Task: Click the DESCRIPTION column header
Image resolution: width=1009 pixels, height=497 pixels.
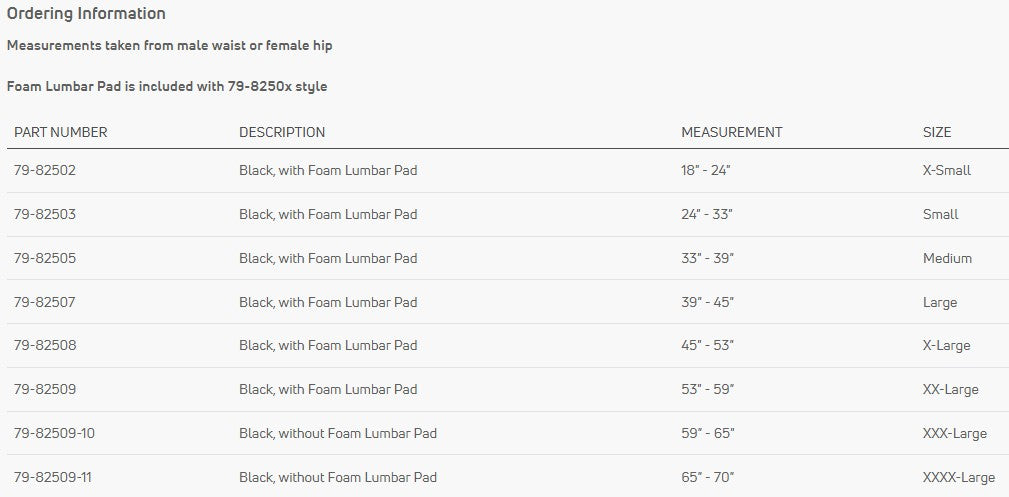Action: (x=282, y=133)
